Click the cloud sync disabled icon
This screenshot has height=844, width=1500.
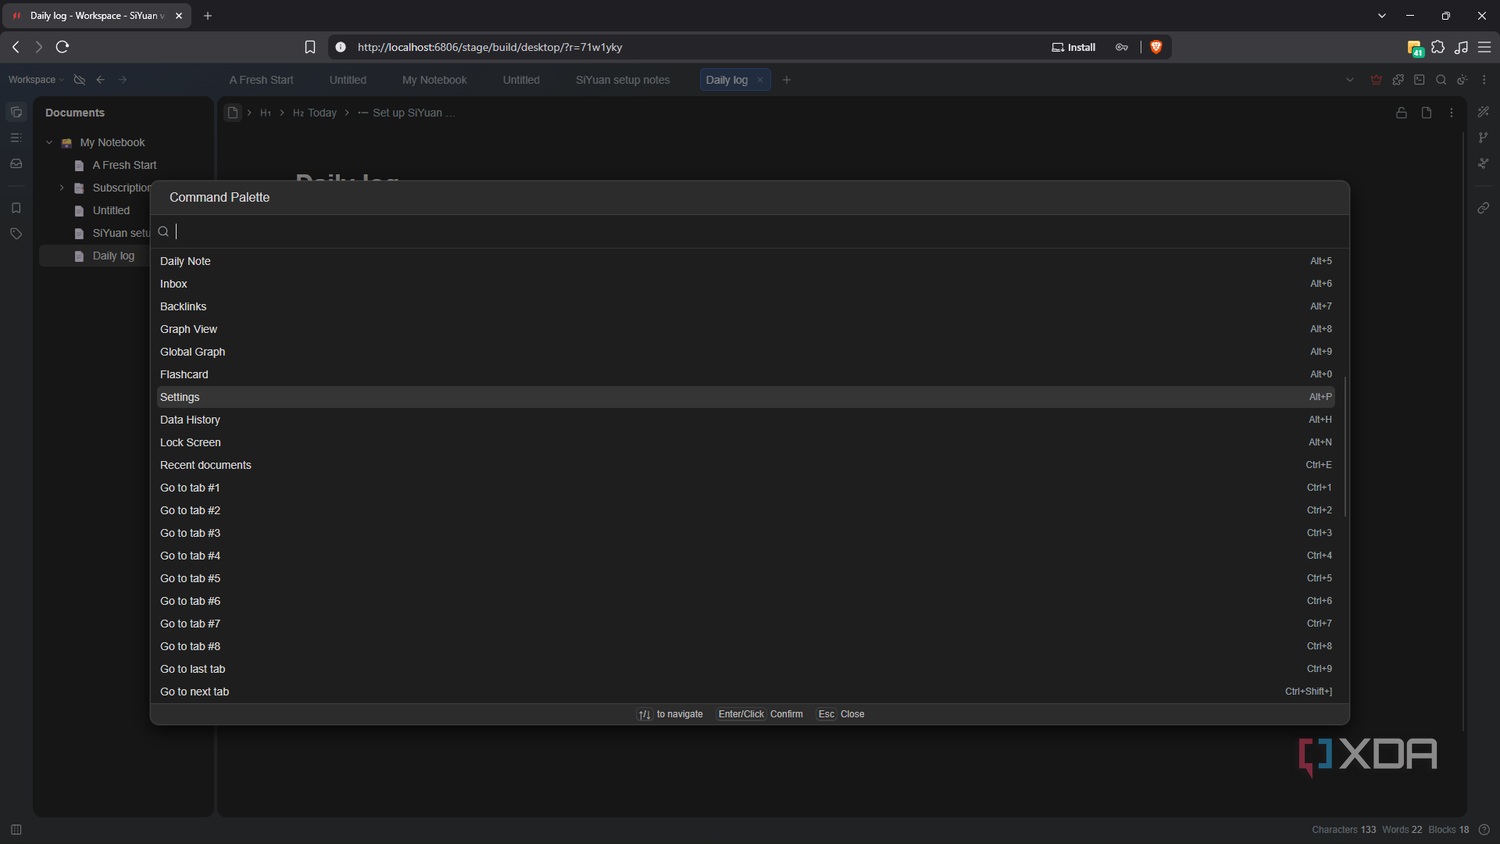[80, 80]
